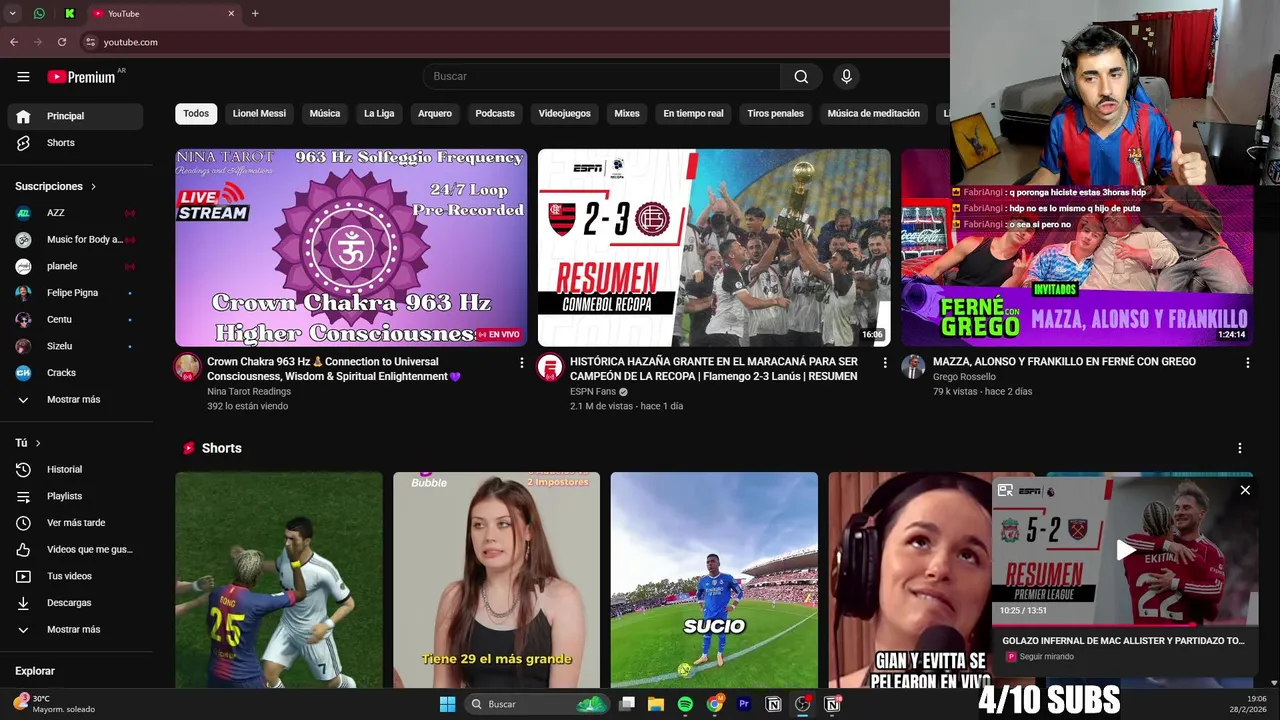Open Shorts in the sidebar
Image resolution: width=1280 pixels, height=720 pixels.
[75, 143]
